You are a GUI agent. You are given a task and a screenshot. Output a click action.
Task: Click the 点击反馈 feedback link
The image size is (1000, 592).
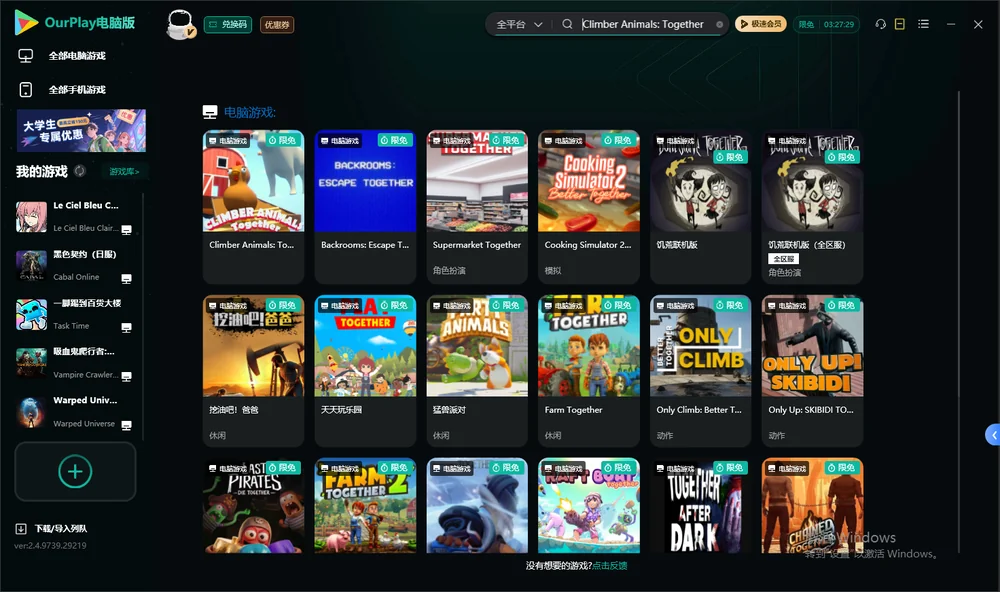[x=610, y=565]
